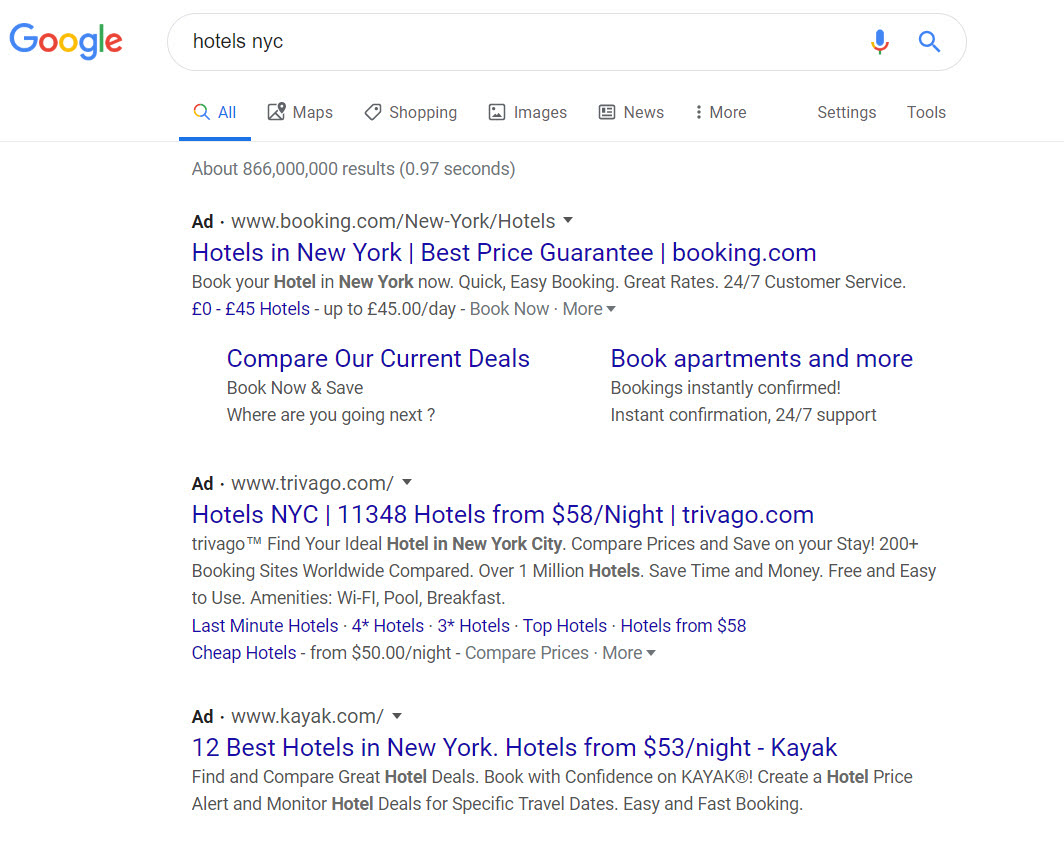Open the Settings menu
The width and height of the screenshot is (1064, 846).
point(846,112)
